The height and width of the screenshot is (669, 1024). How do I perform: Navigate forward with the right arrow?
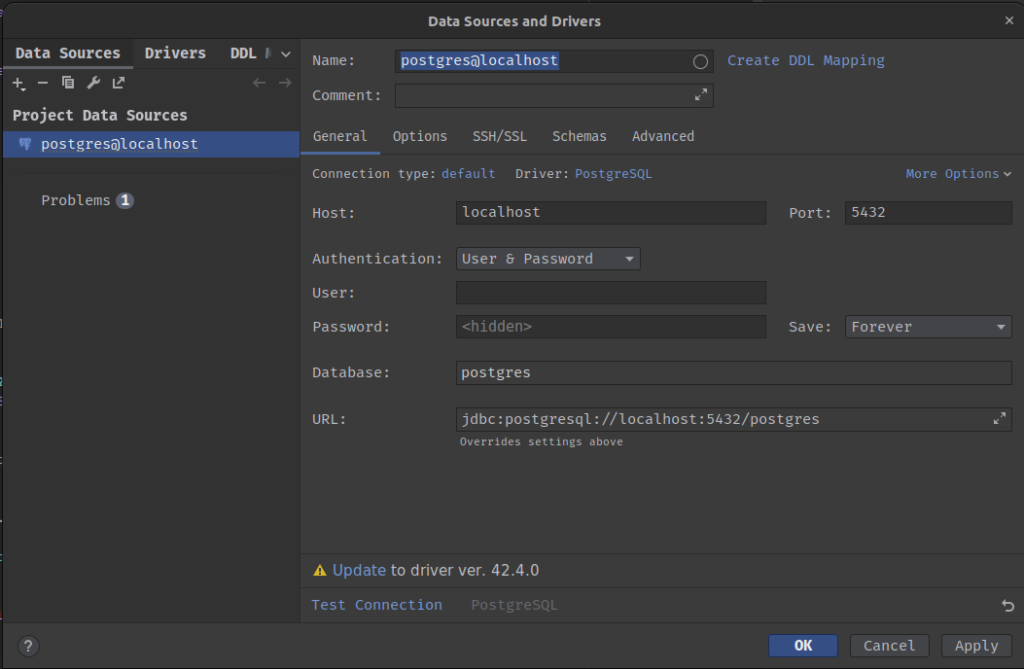(285, 83)
